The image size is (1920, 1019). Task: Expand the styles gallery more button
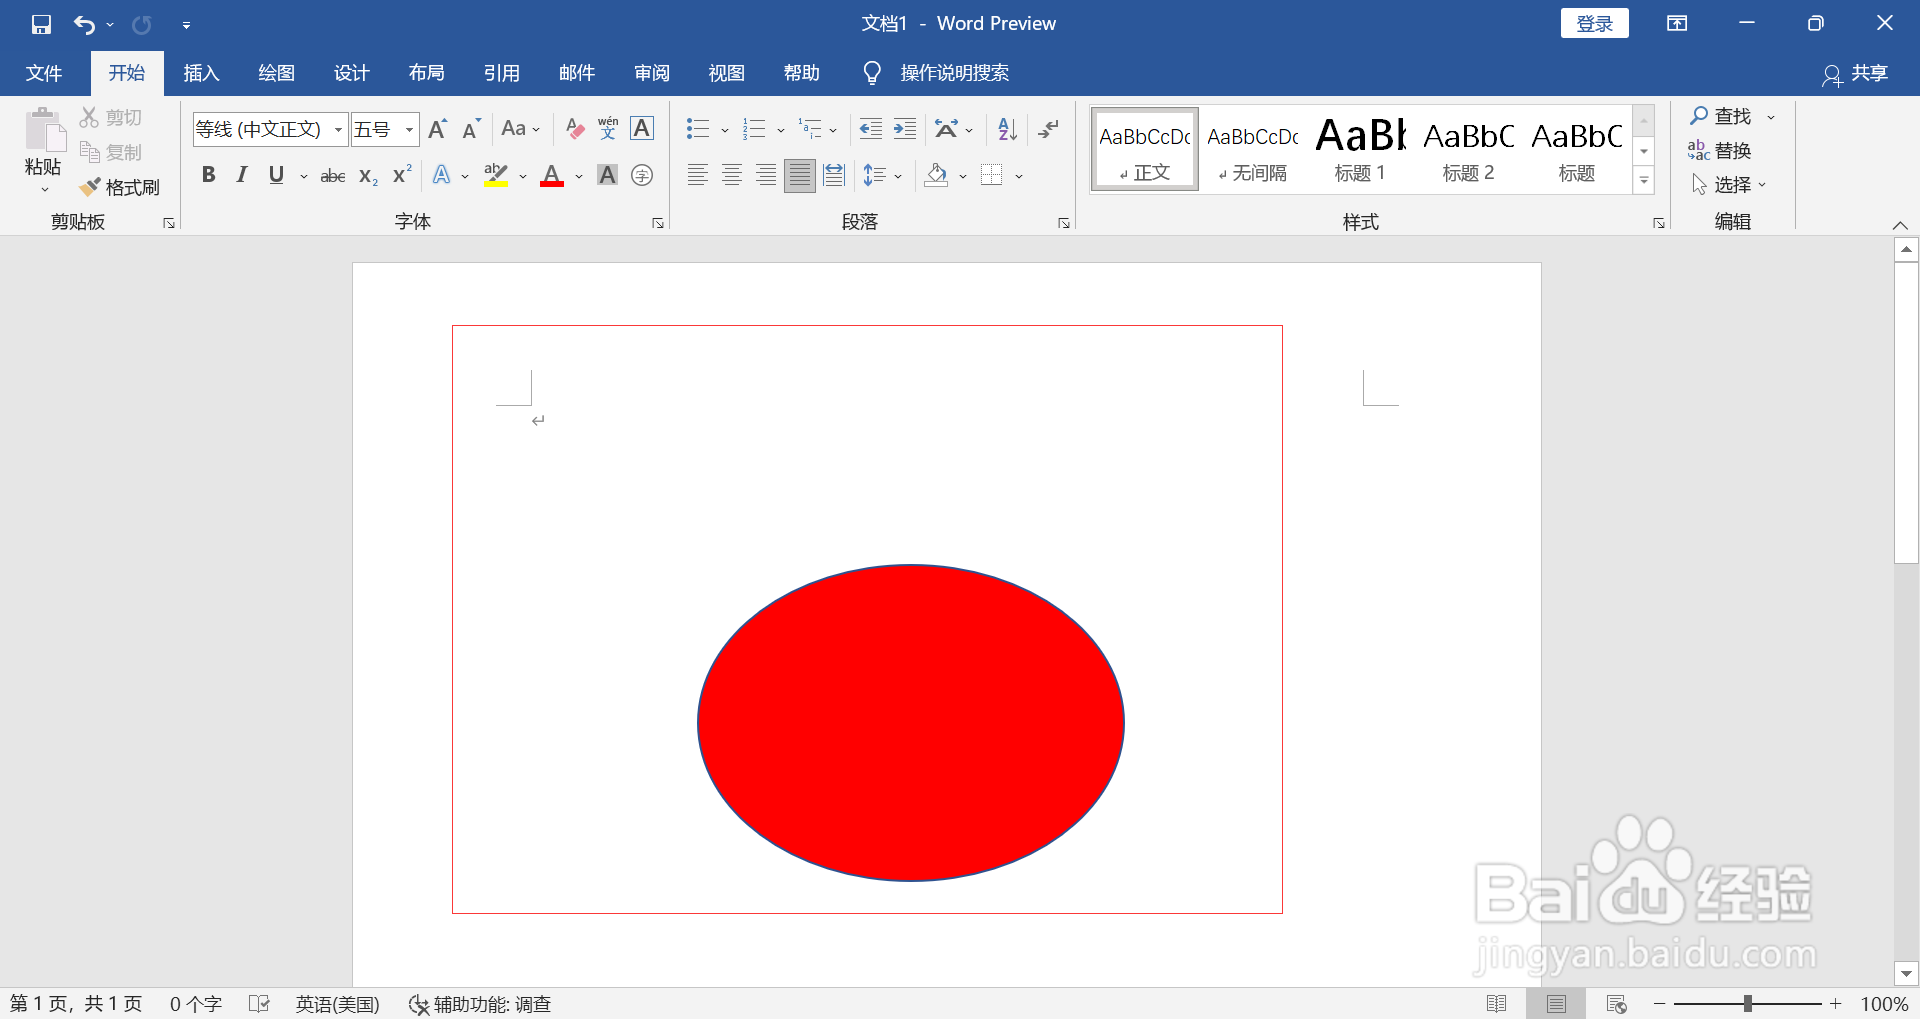coord(1643,181)
